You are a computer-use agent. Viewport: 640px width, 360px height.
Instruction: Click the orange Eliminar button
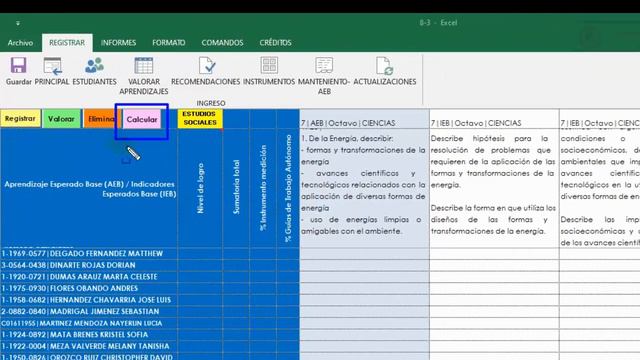click(x=102, y=119)
